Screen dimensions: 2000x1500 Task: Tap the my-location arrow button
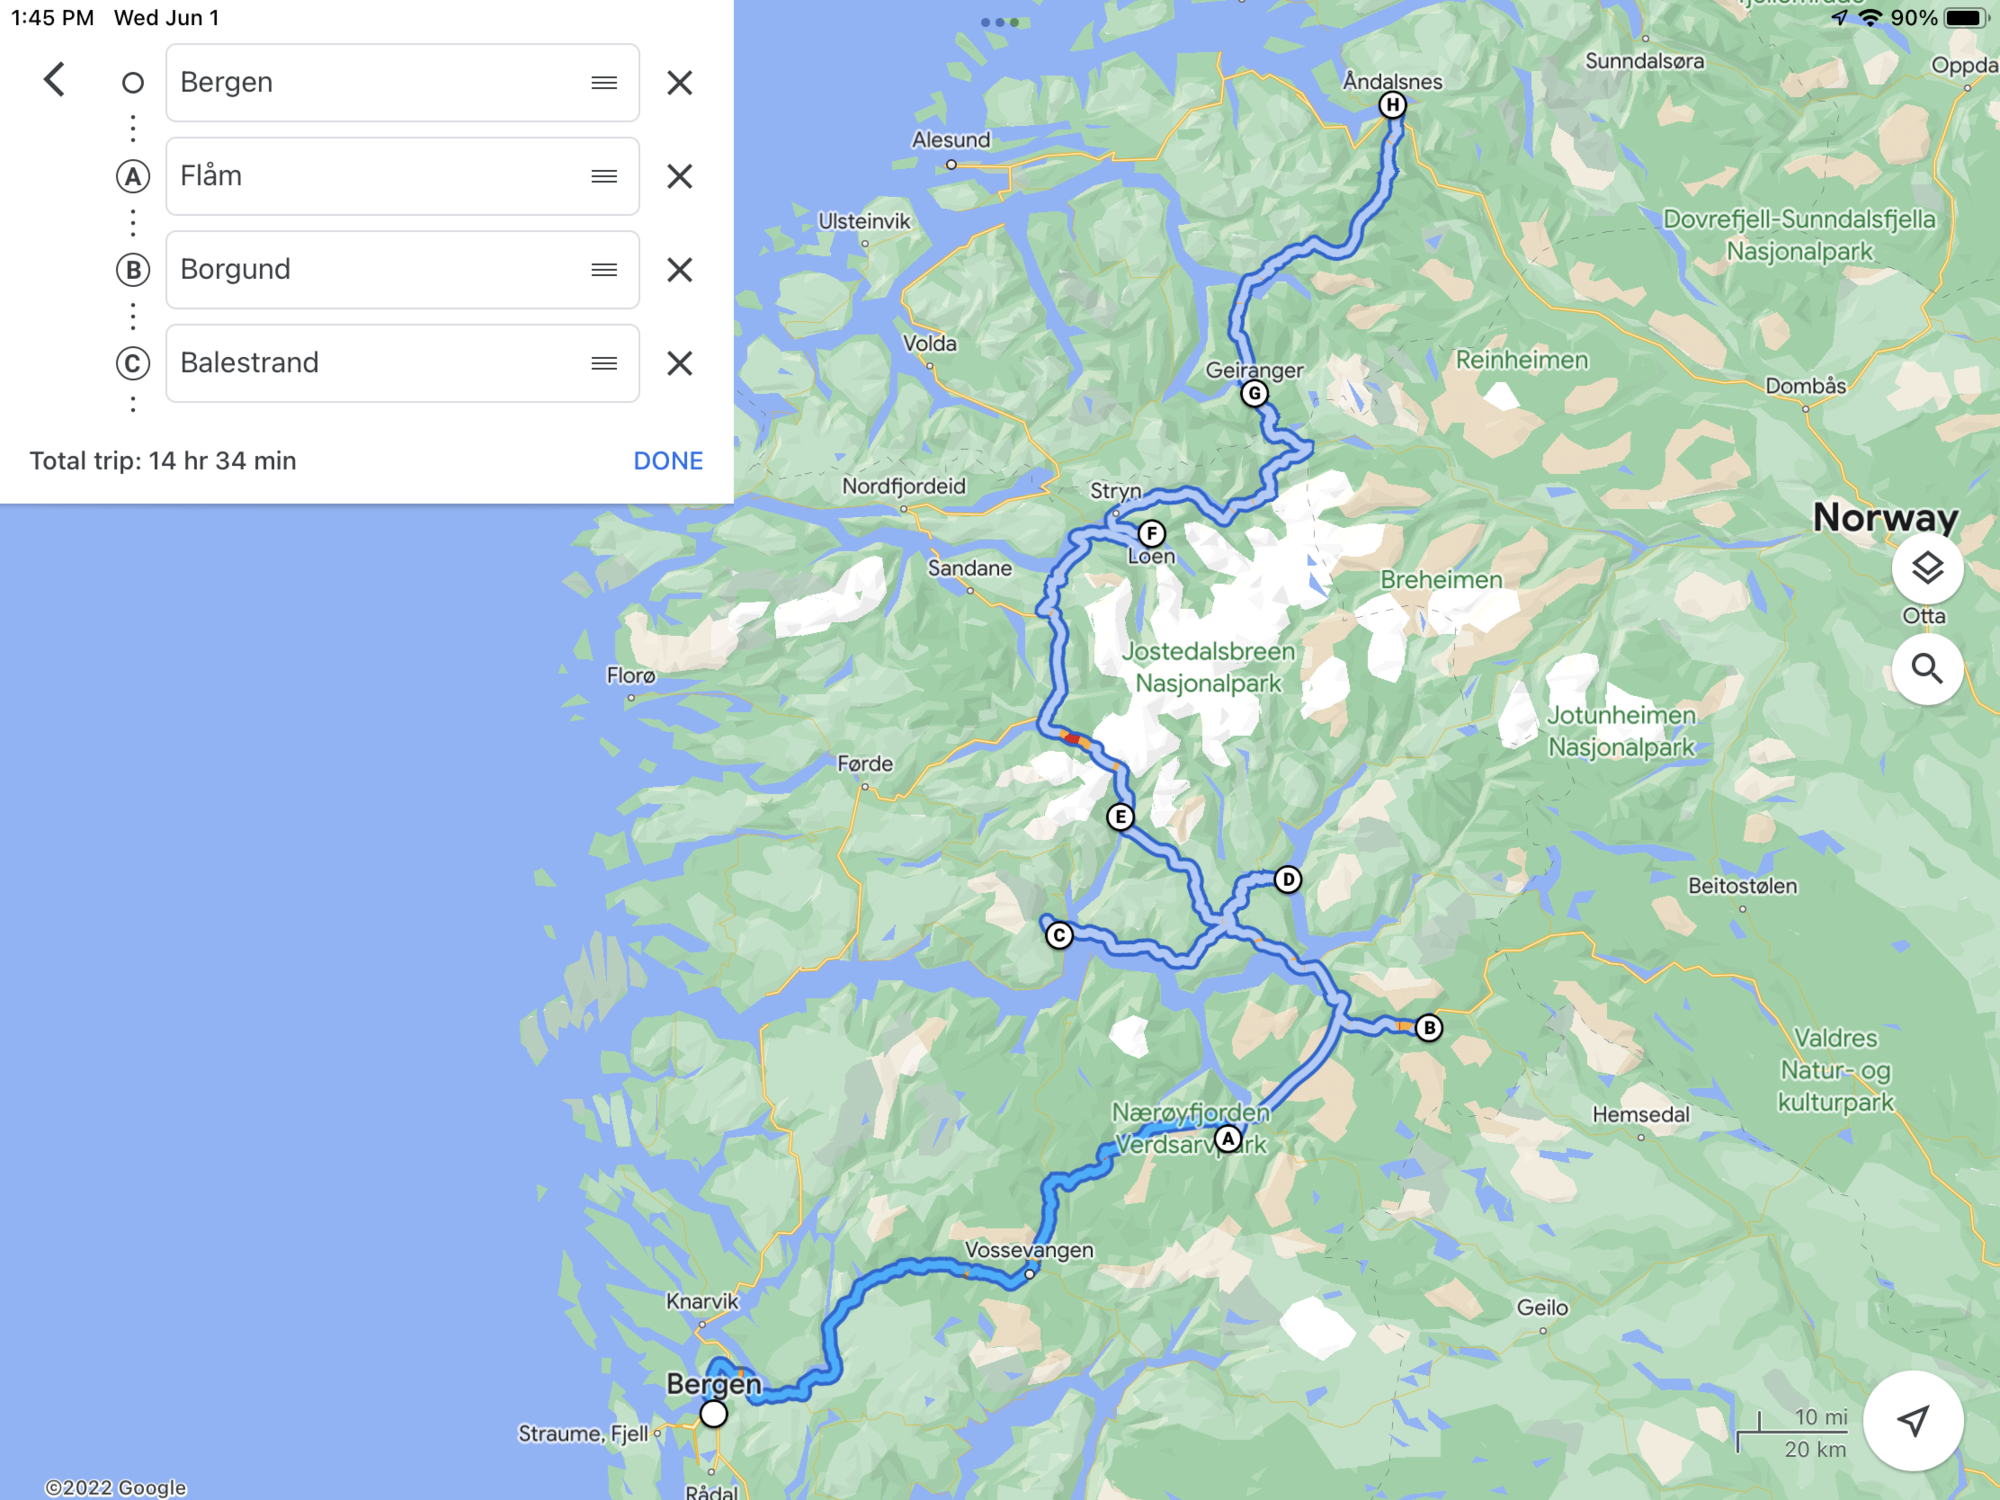click(1913, 1420)
